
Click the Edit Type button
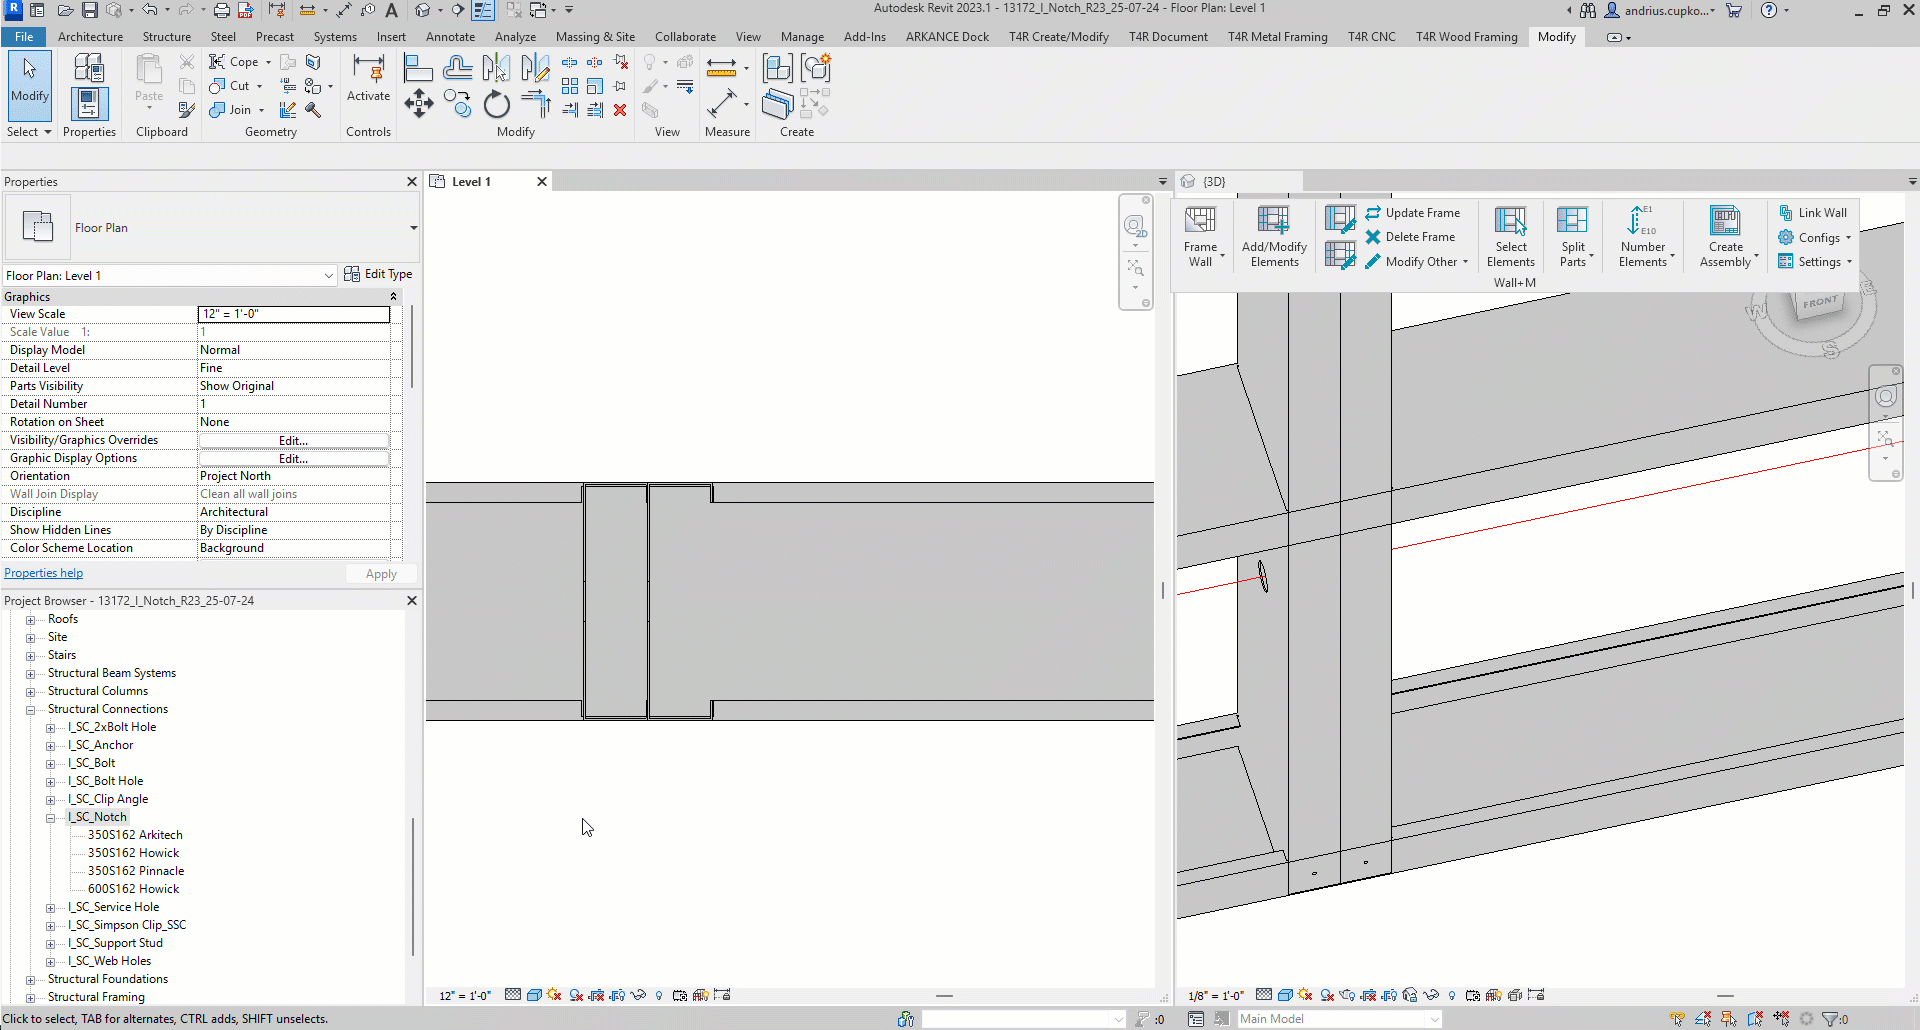(x=378, y=274)
